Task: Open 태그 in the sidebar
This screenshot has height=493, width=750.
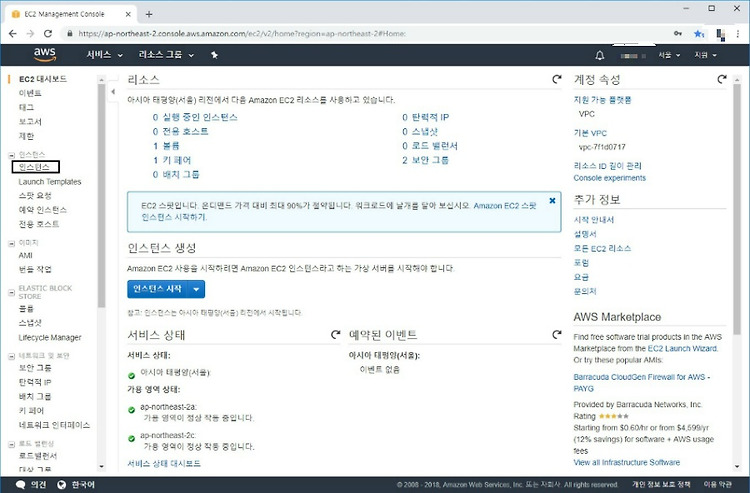Action: click(26, 108)
